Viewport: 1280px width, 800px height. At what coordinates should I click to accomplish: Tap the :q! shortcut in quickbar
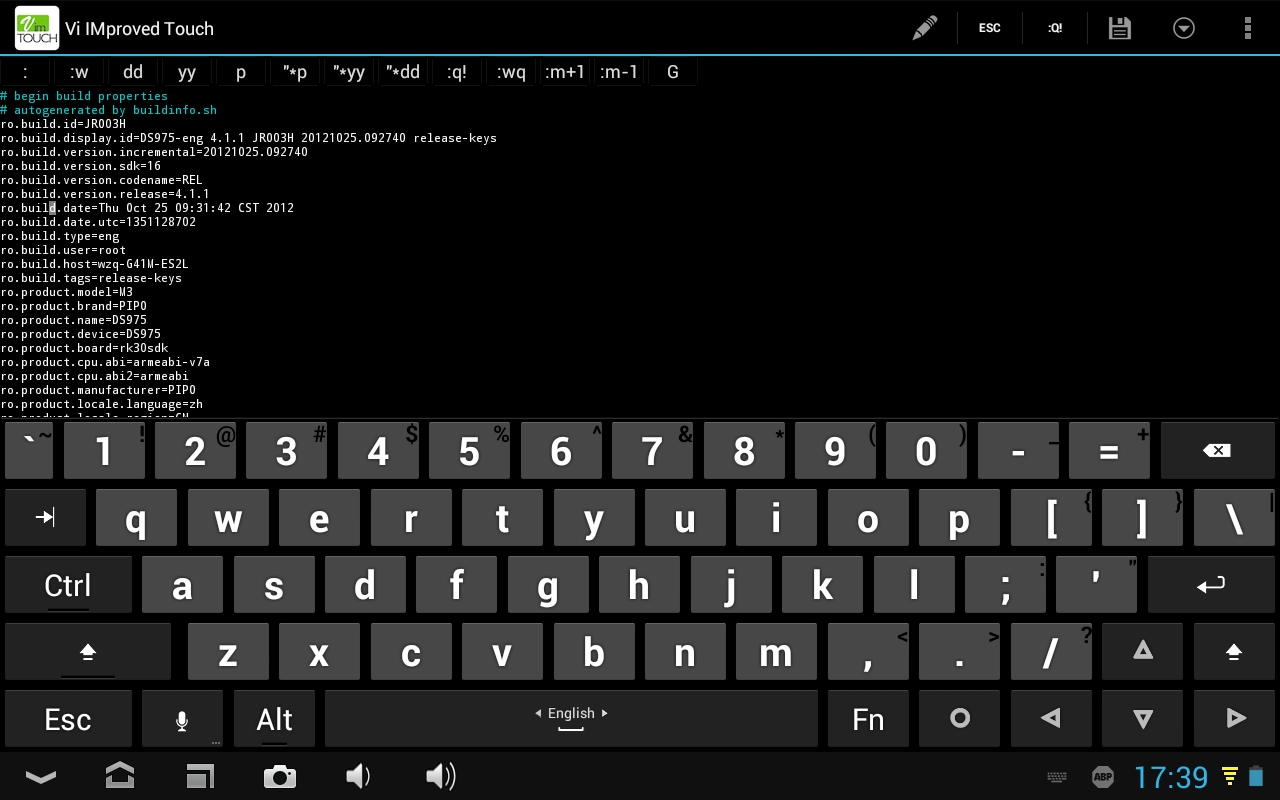tap(457, 72)
